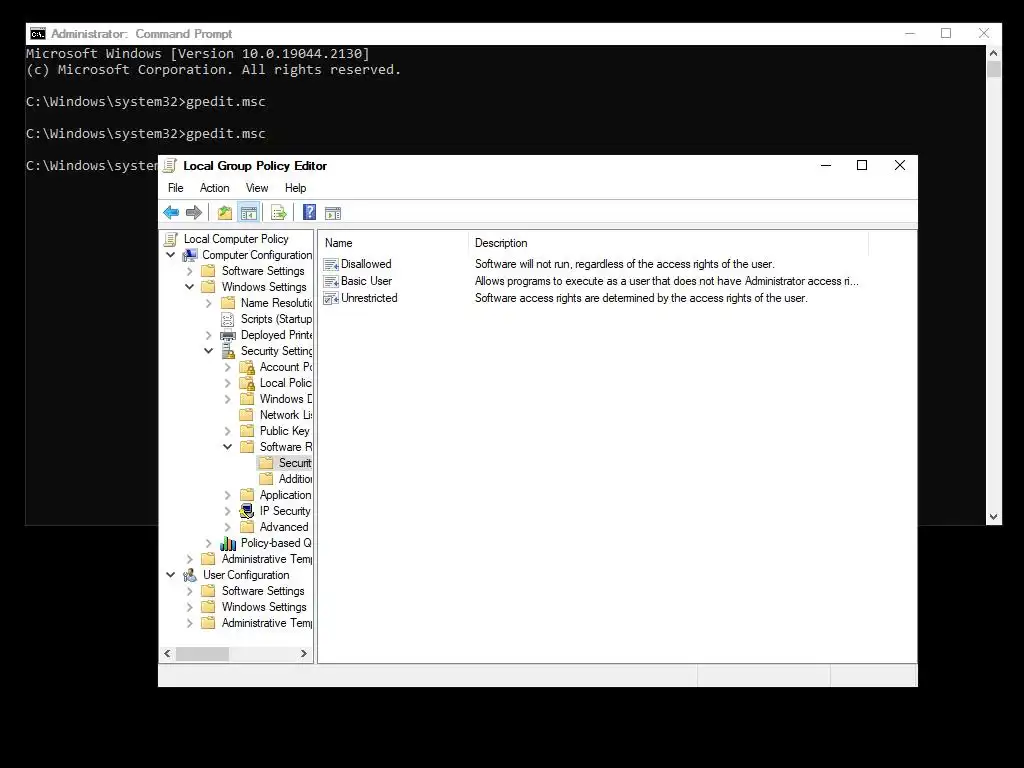Image resolution: width=1024 pixels, height=768 pixels.
Task: Toggle Show/Hide Action Pane toolbar icon
Action: tap(333, 213)
